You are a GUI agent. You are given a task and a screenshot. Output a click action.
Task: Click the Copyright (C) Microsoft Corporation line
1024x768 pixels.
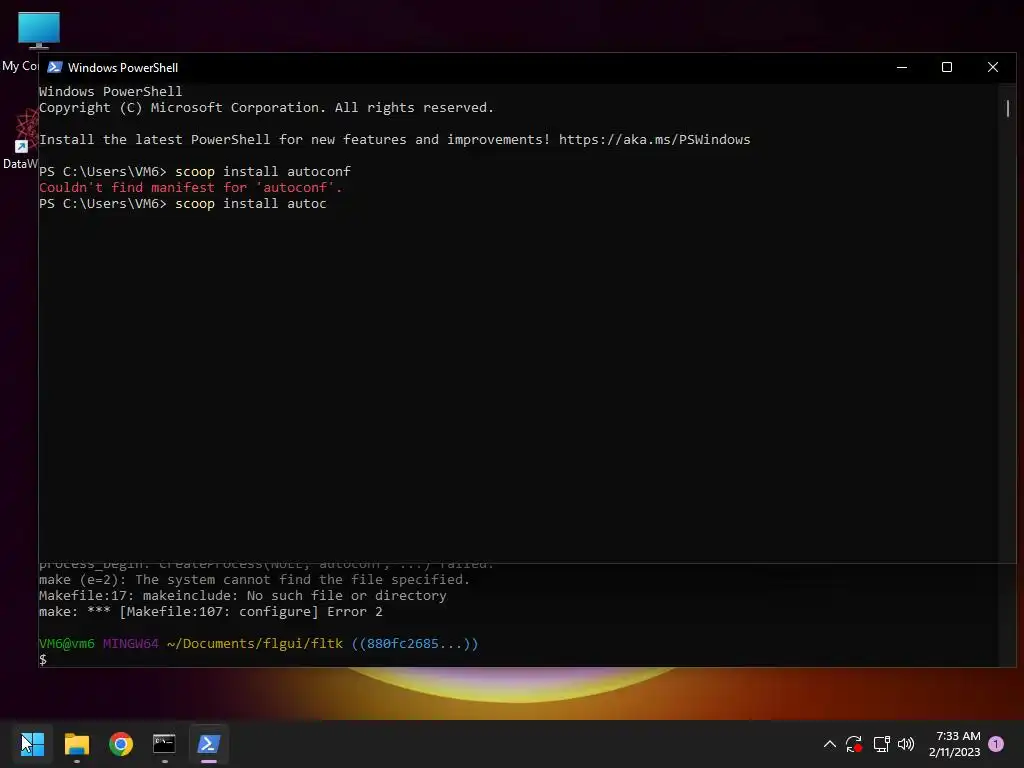266,108
